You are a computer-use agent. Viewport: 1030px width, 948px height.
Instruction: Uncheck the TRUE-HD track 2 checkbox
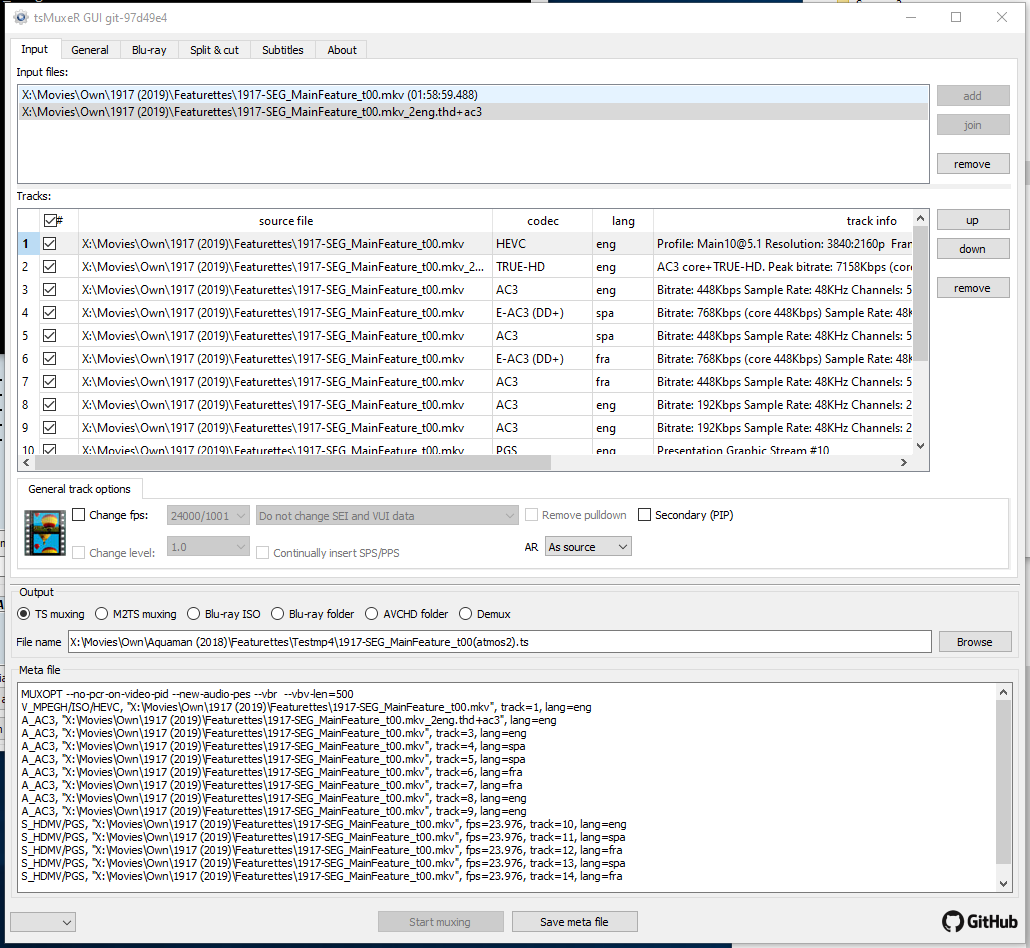pyautogui.click(x=49, y=267)
